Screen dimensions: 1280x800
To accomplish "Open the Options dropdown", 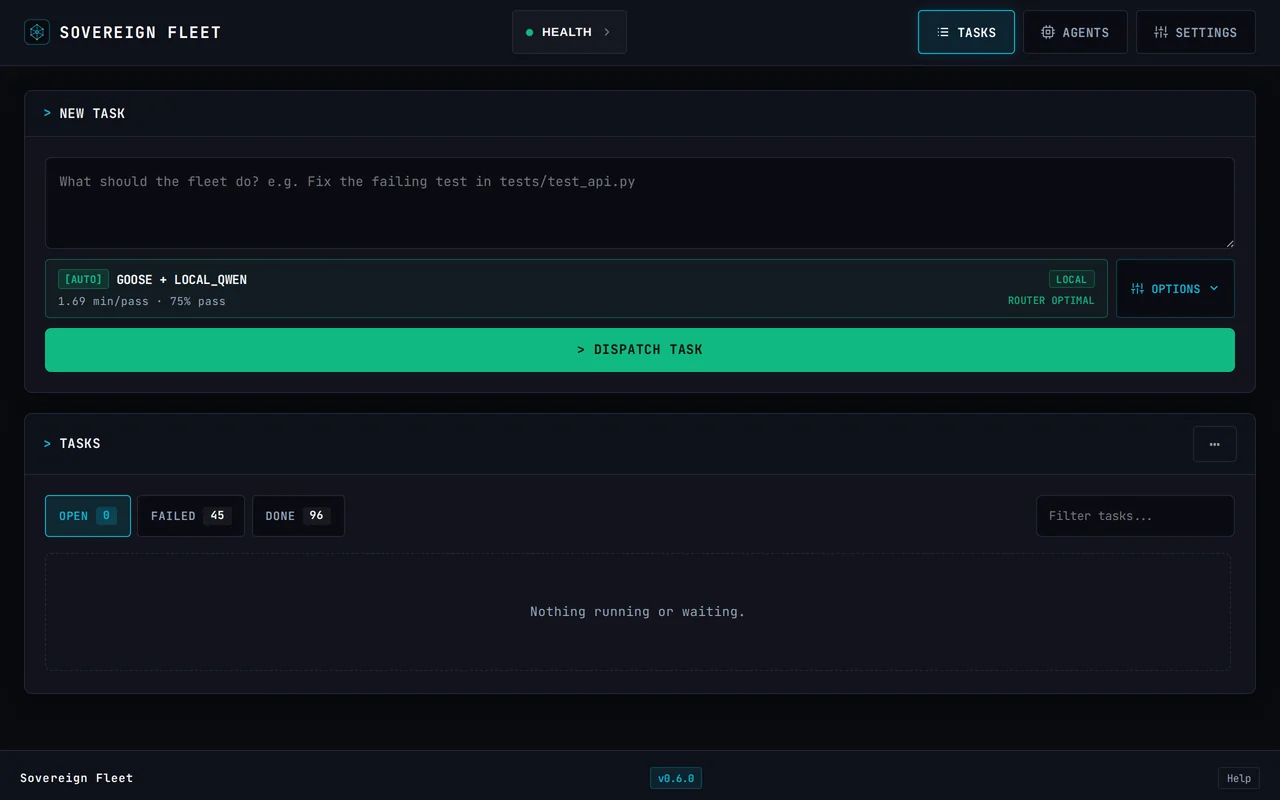I will click(x=1175, y=289).
